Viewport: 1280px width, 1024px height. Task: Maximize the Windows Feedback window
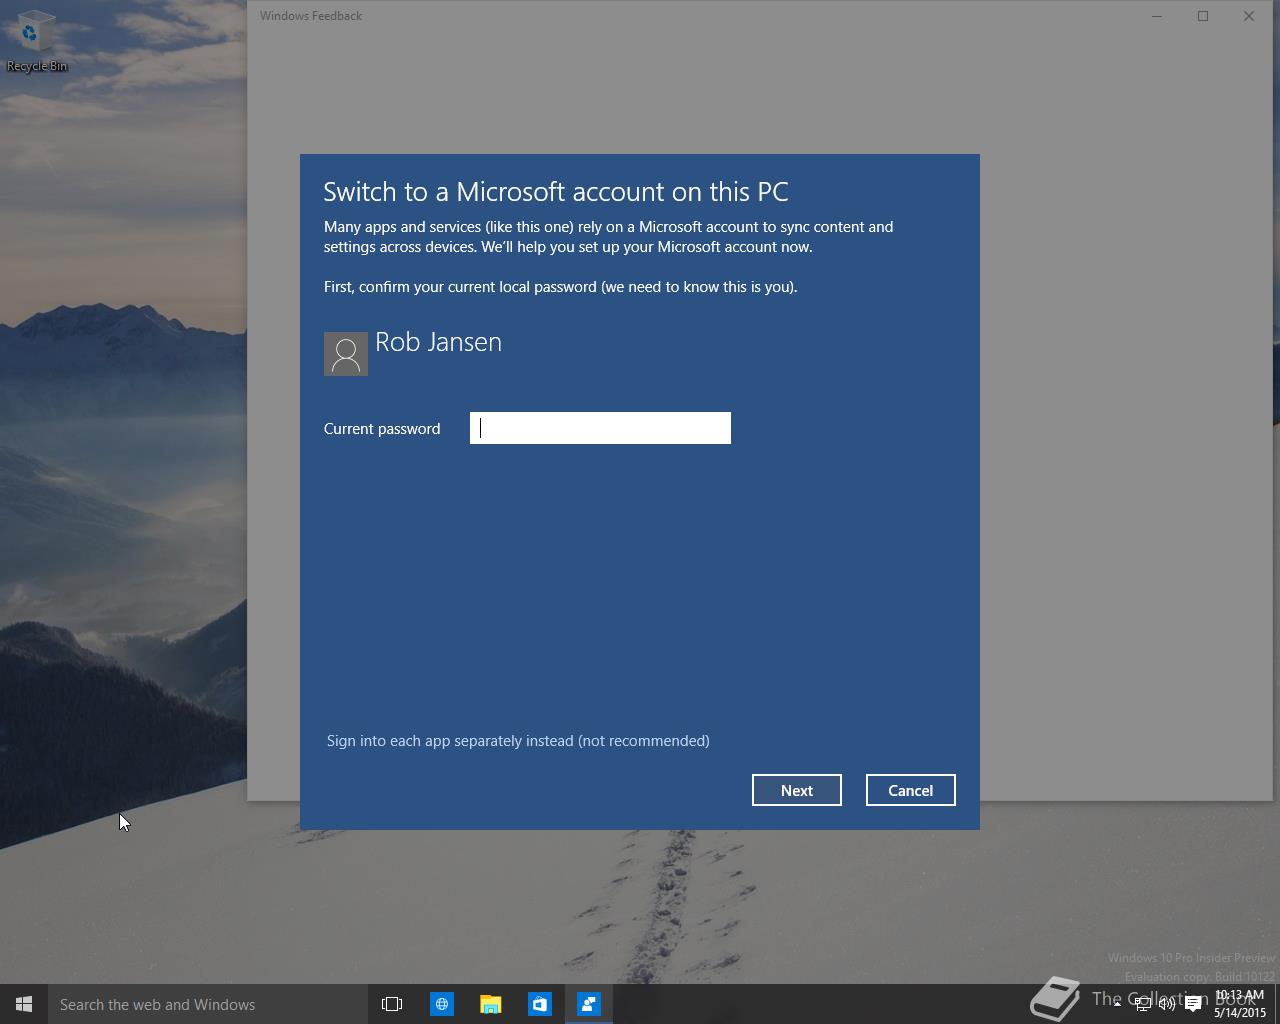pyautogui.click(x=1203, y=16)
